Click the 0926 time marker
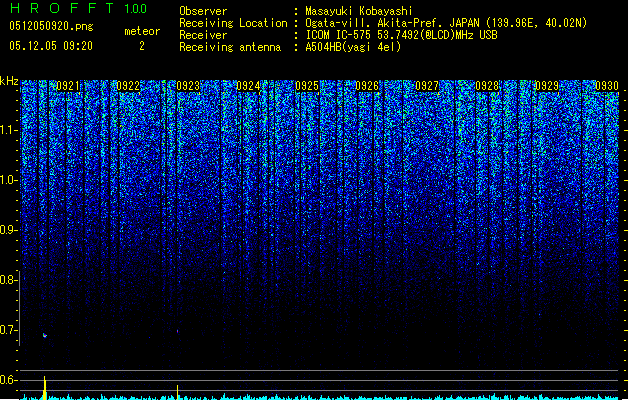 367,86
